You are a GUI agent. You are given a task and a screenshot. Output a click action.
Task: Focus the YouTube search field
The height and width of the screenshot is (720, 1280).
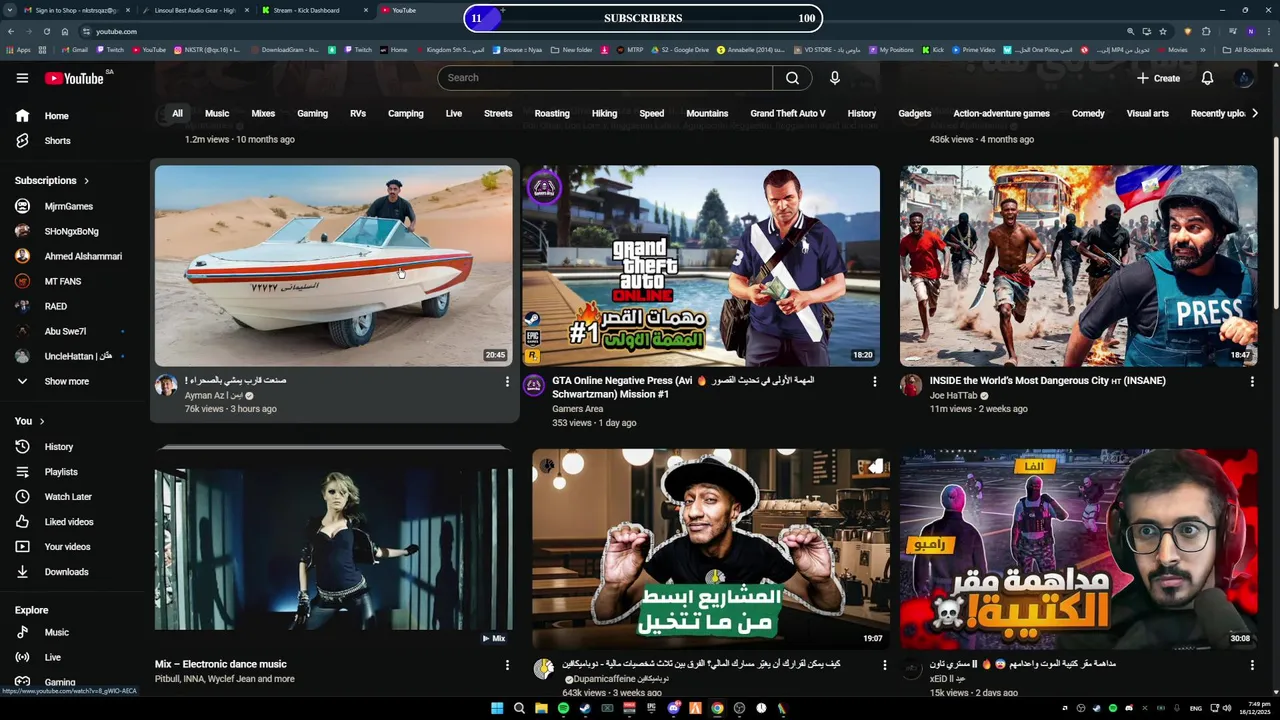[604, 78]
